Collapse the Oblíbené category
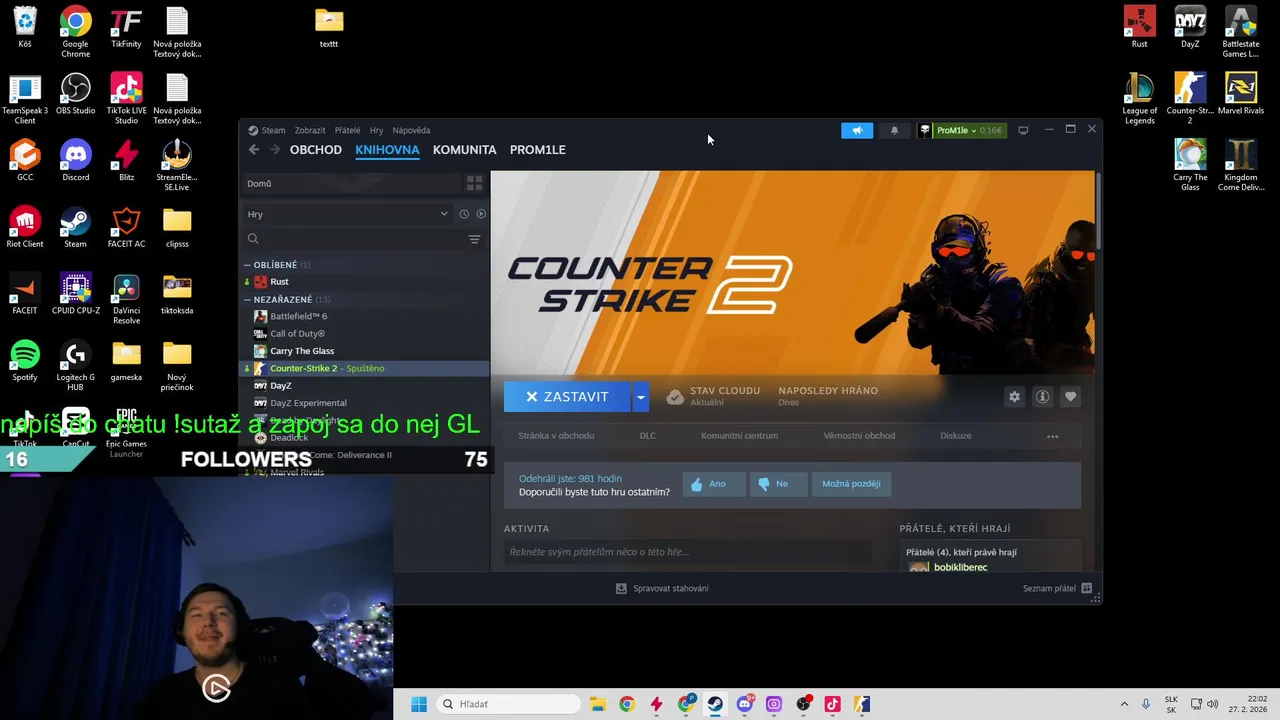Viewport: 1280px width, 720px height. tap(247, 265)
